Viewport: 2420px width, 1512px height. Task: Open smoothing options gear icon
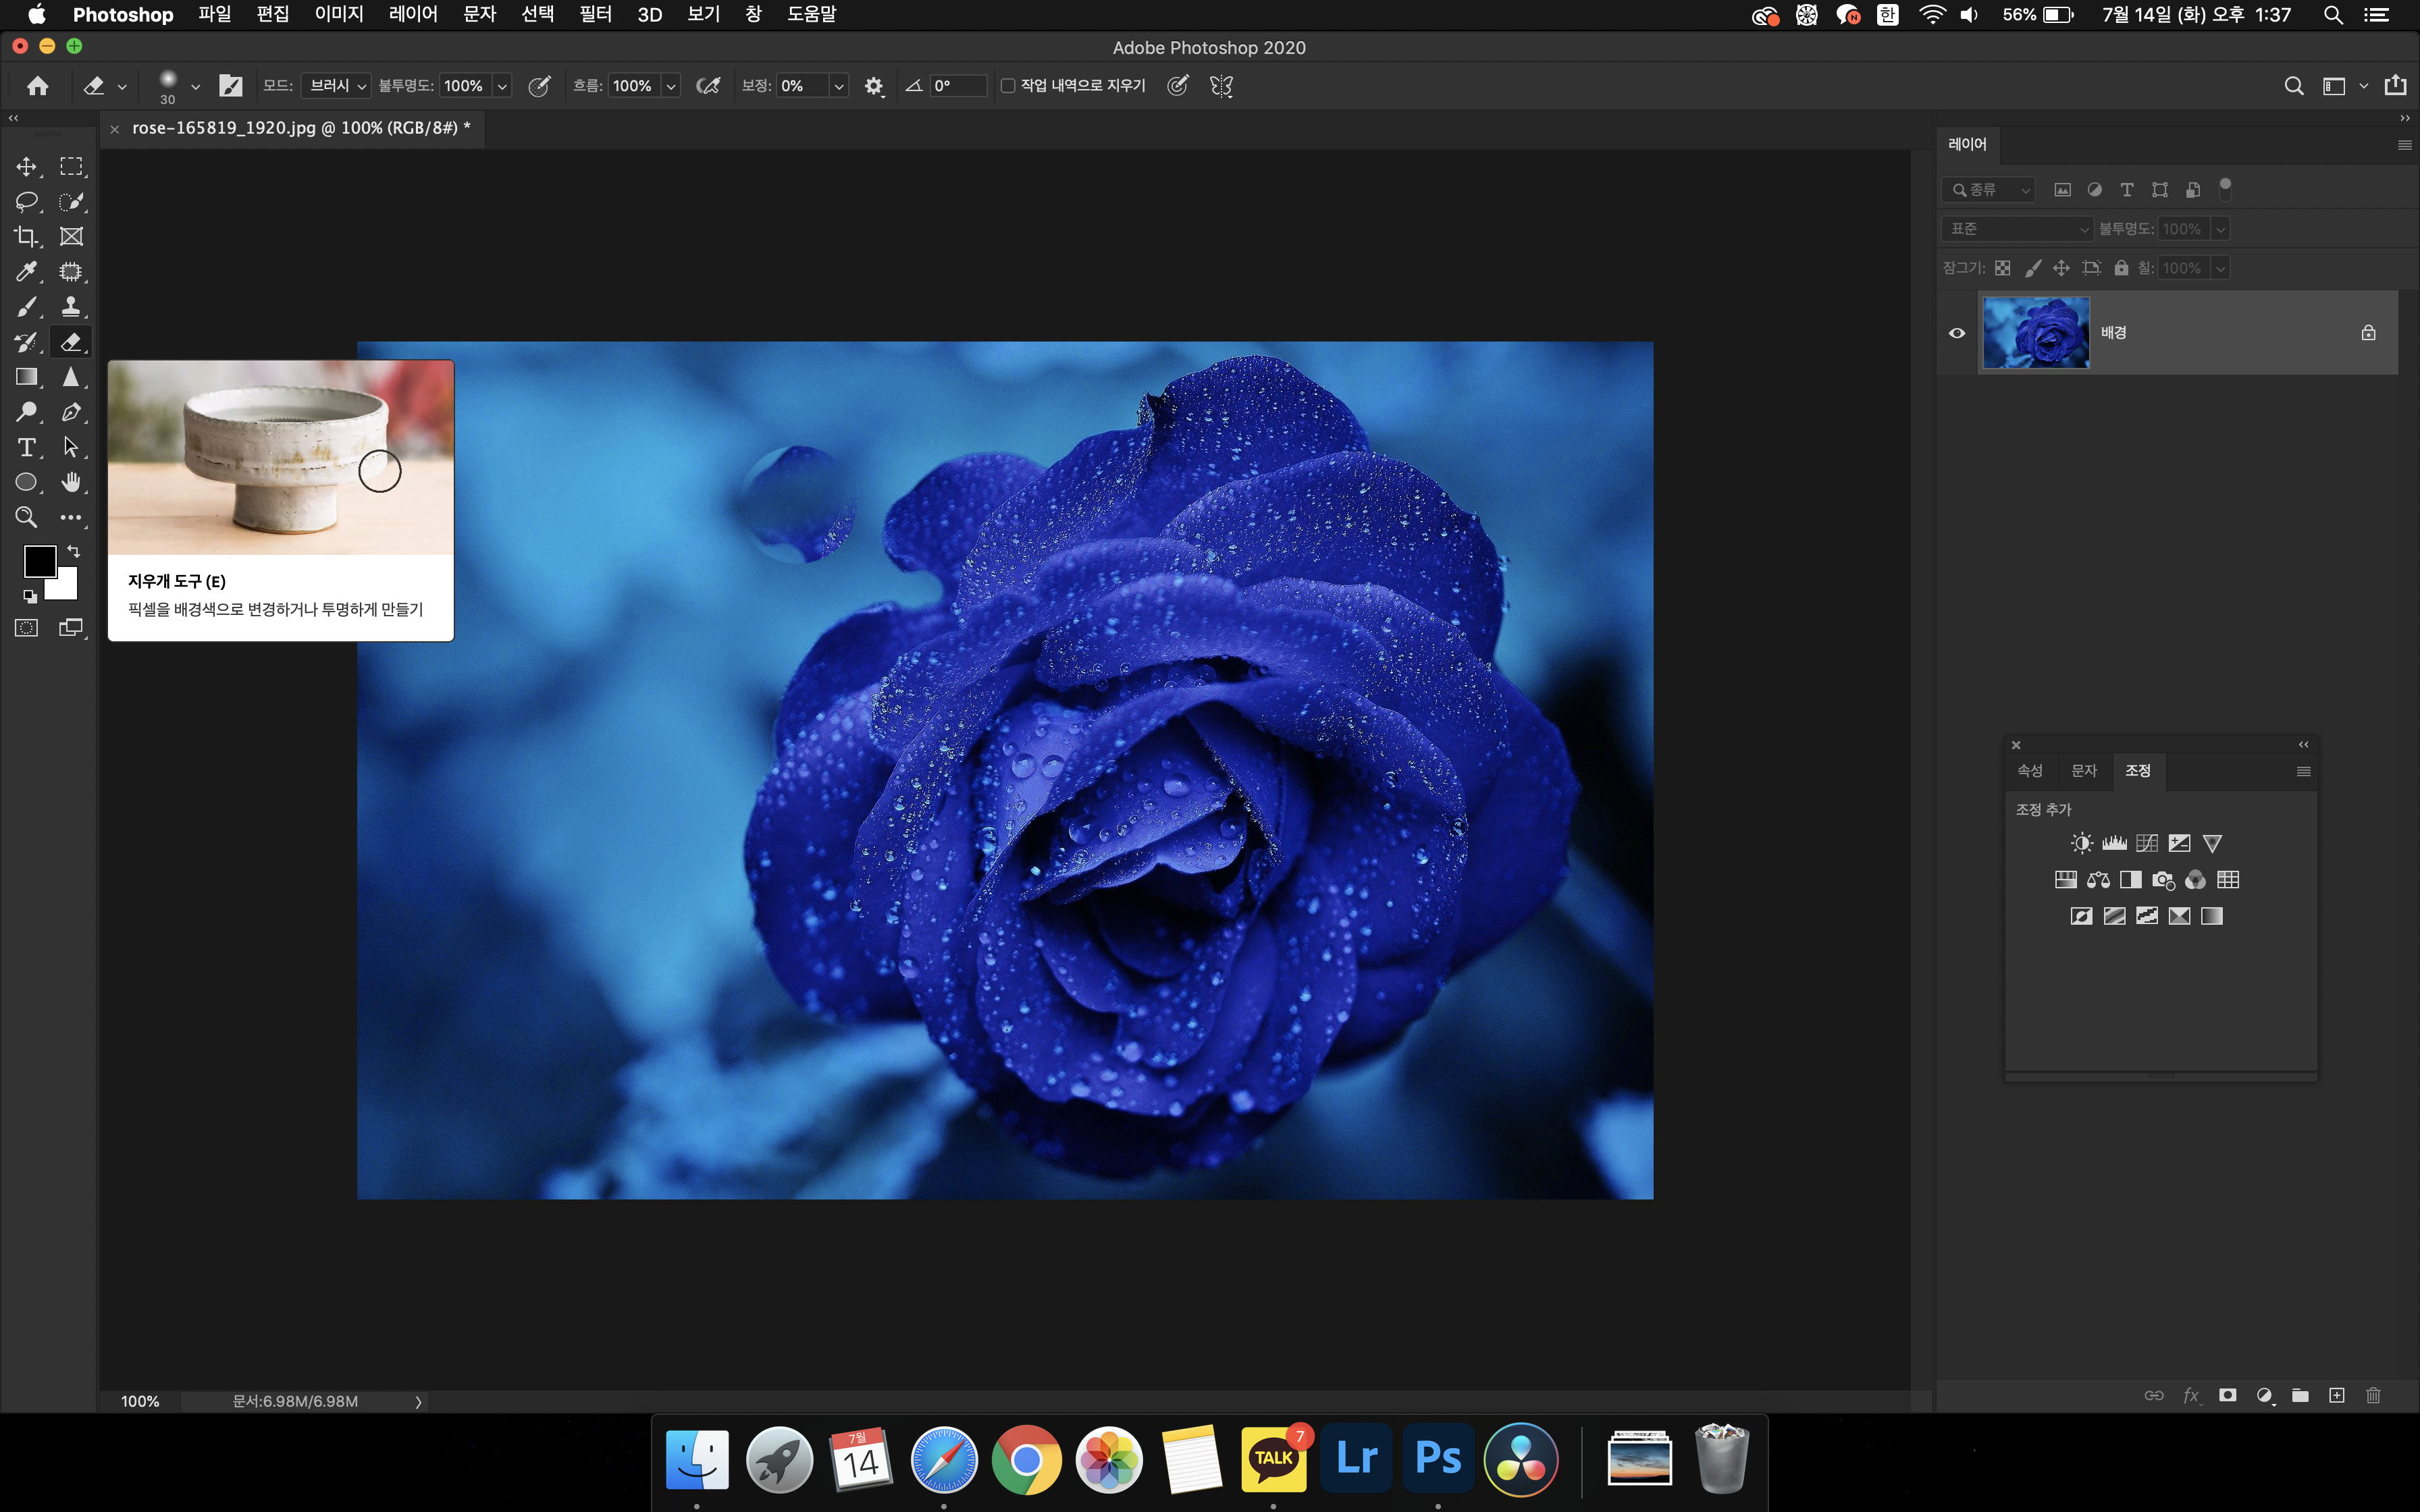tap(873, 86)
